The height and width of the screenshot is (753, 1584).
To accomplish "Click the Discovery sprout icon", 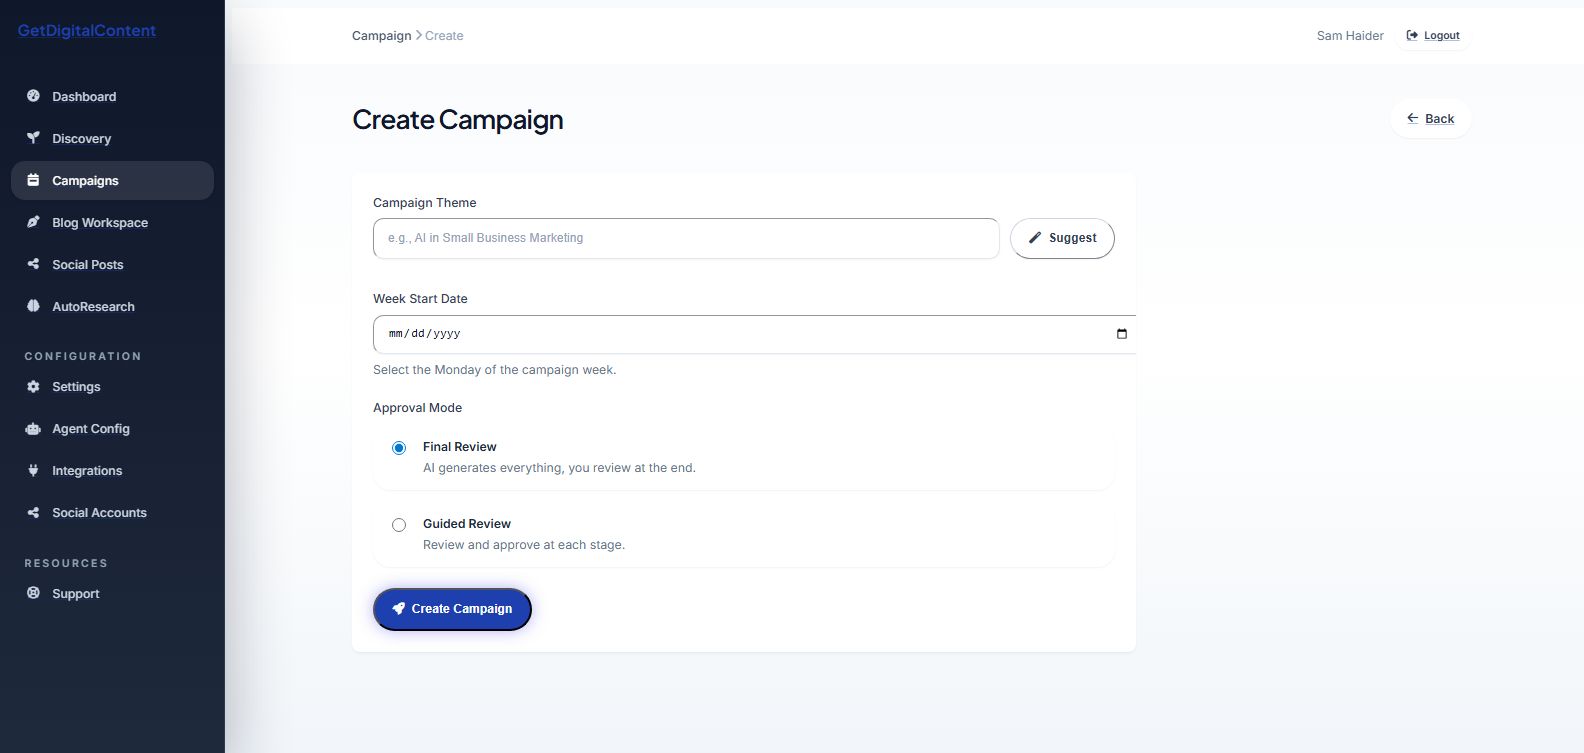I will [33, 138].
